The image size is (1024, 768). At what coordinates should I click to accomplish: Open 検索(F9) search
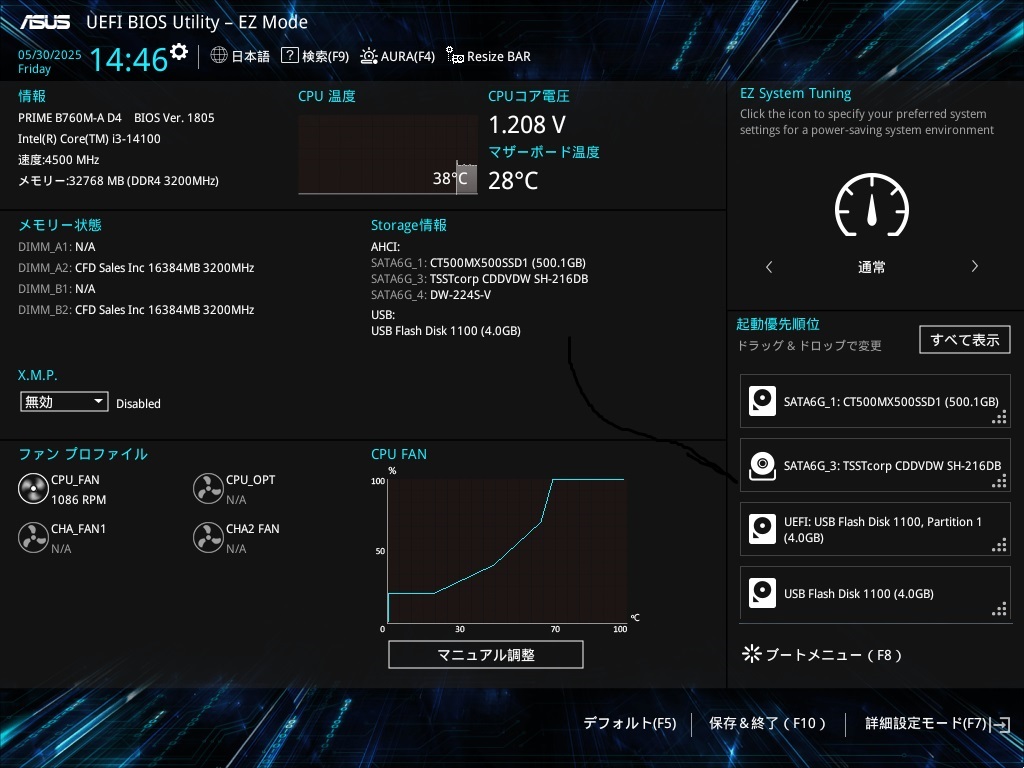coord(325,56)
